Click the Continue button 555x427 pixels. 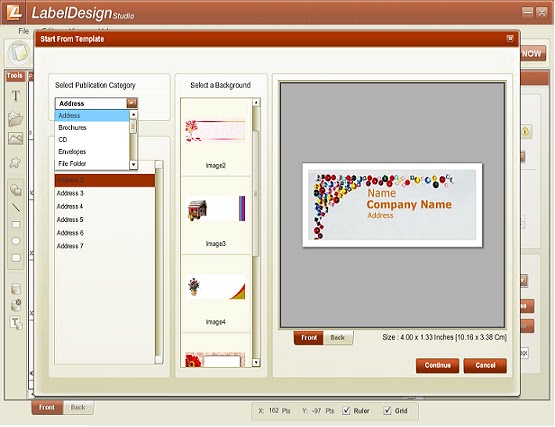click(437, 365)
